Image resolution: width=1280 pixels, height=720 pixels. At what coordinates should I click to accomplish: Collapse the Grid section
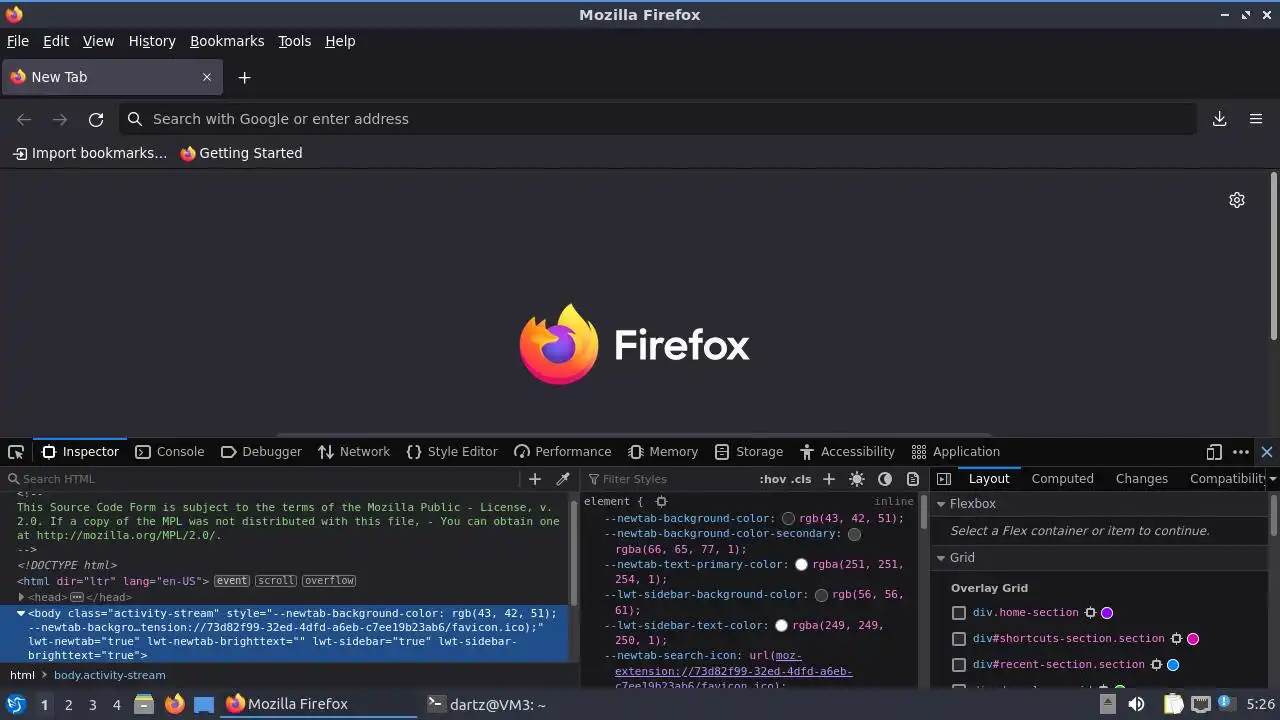click(941, 558)
